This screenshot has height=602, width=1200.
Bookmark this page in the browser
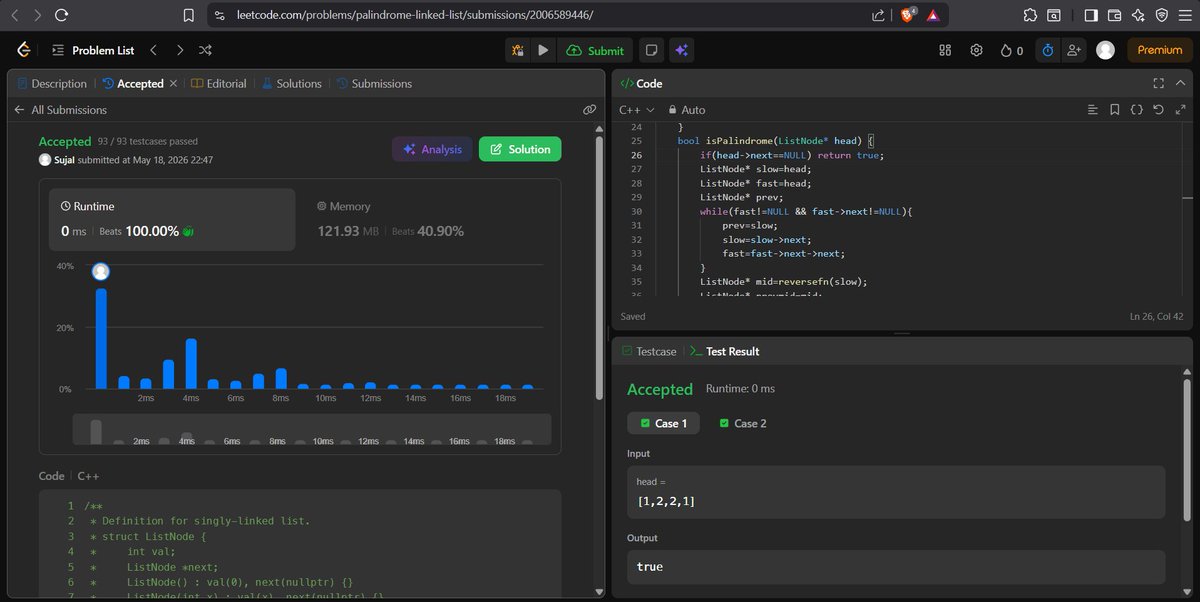[188, 15]
